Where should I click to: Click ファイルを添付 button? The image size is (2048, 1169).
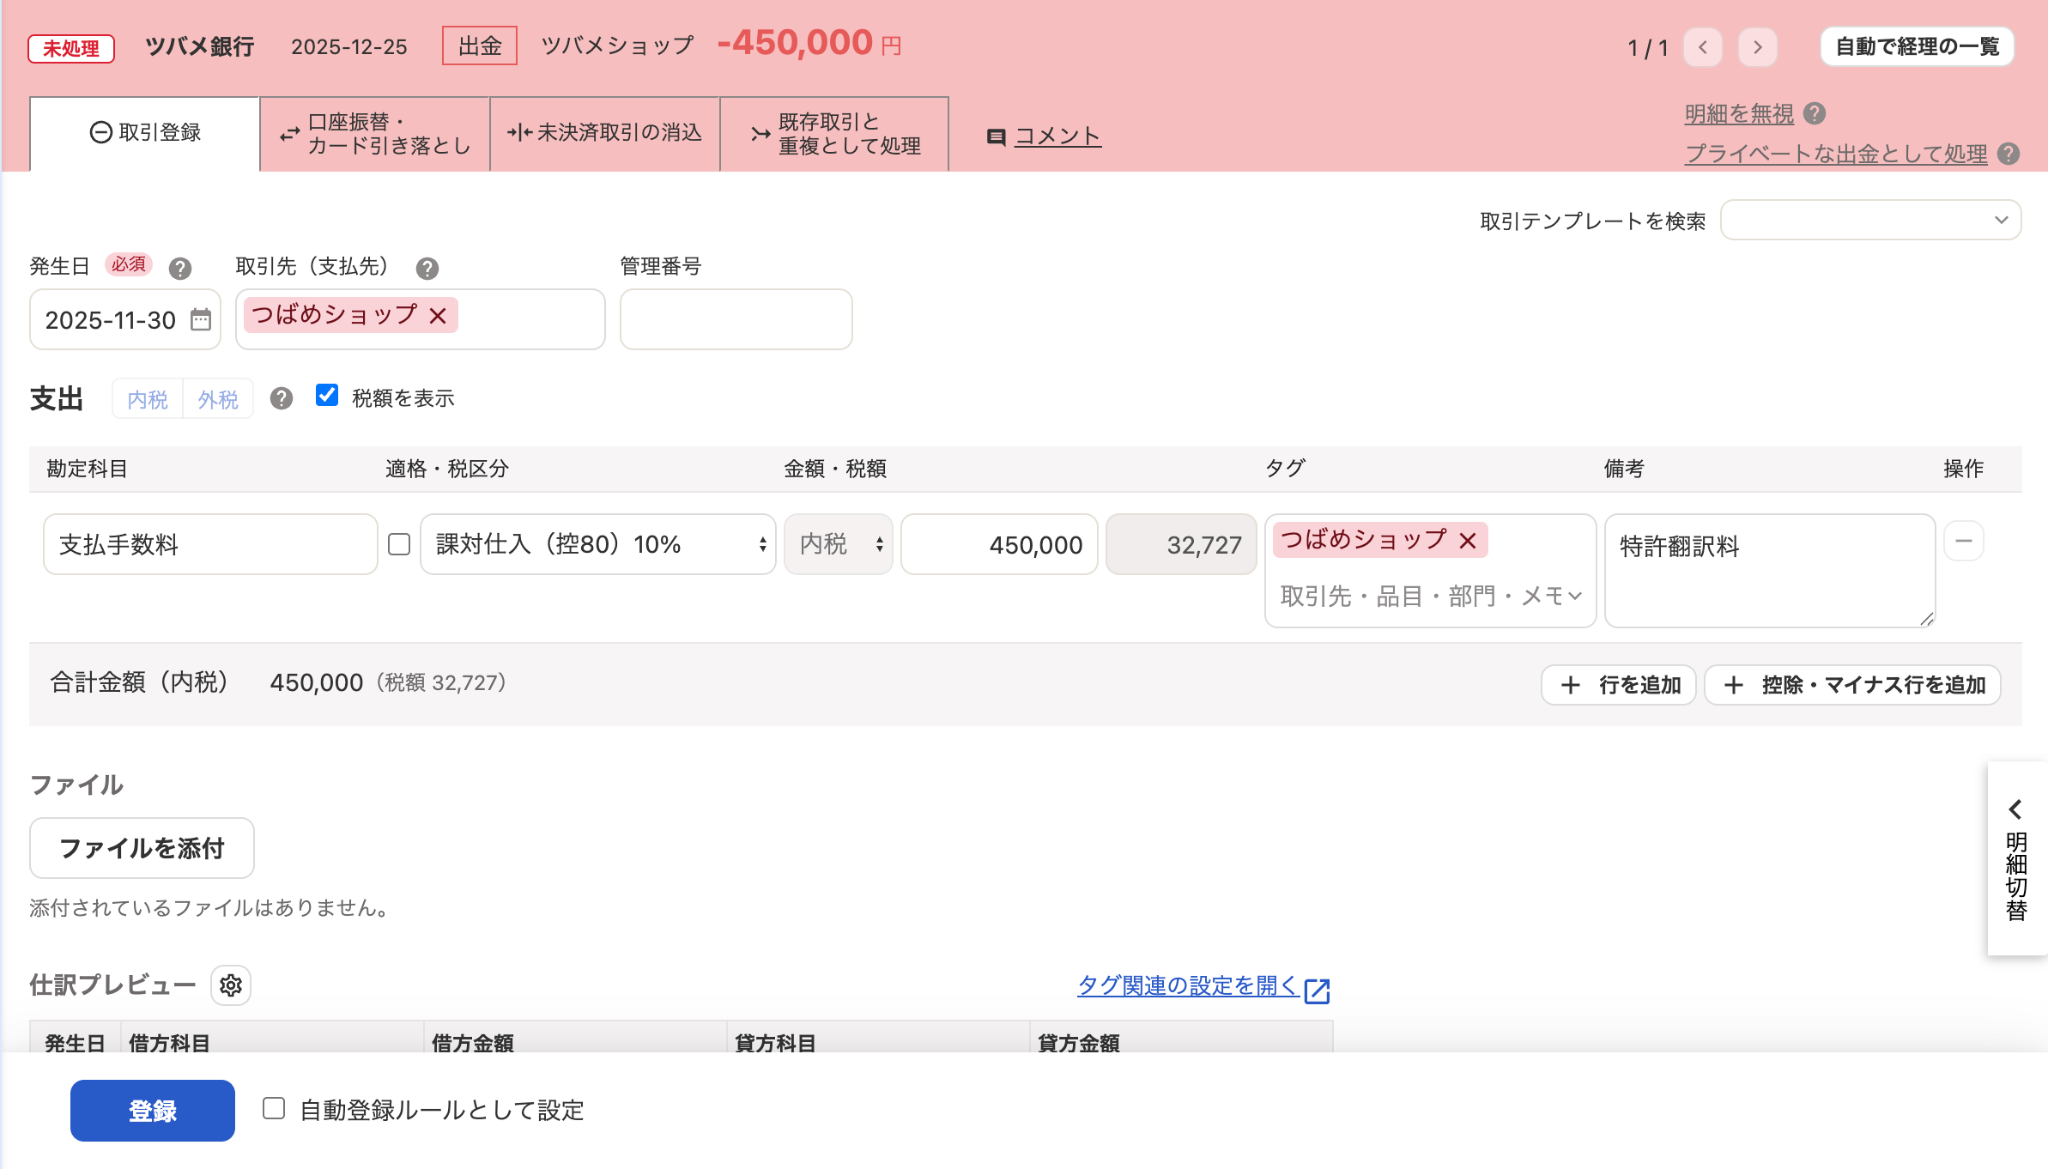pyautogui.click(x=142, y=848)
